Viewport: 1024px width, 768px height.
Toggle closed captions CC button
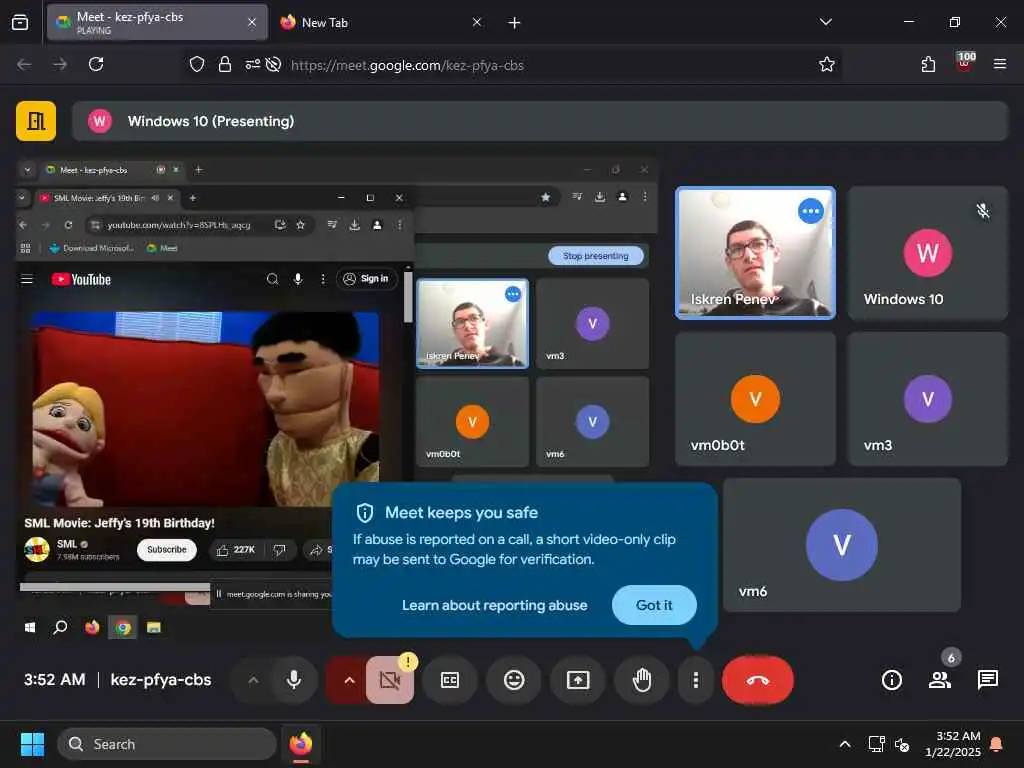coord(450,680)
